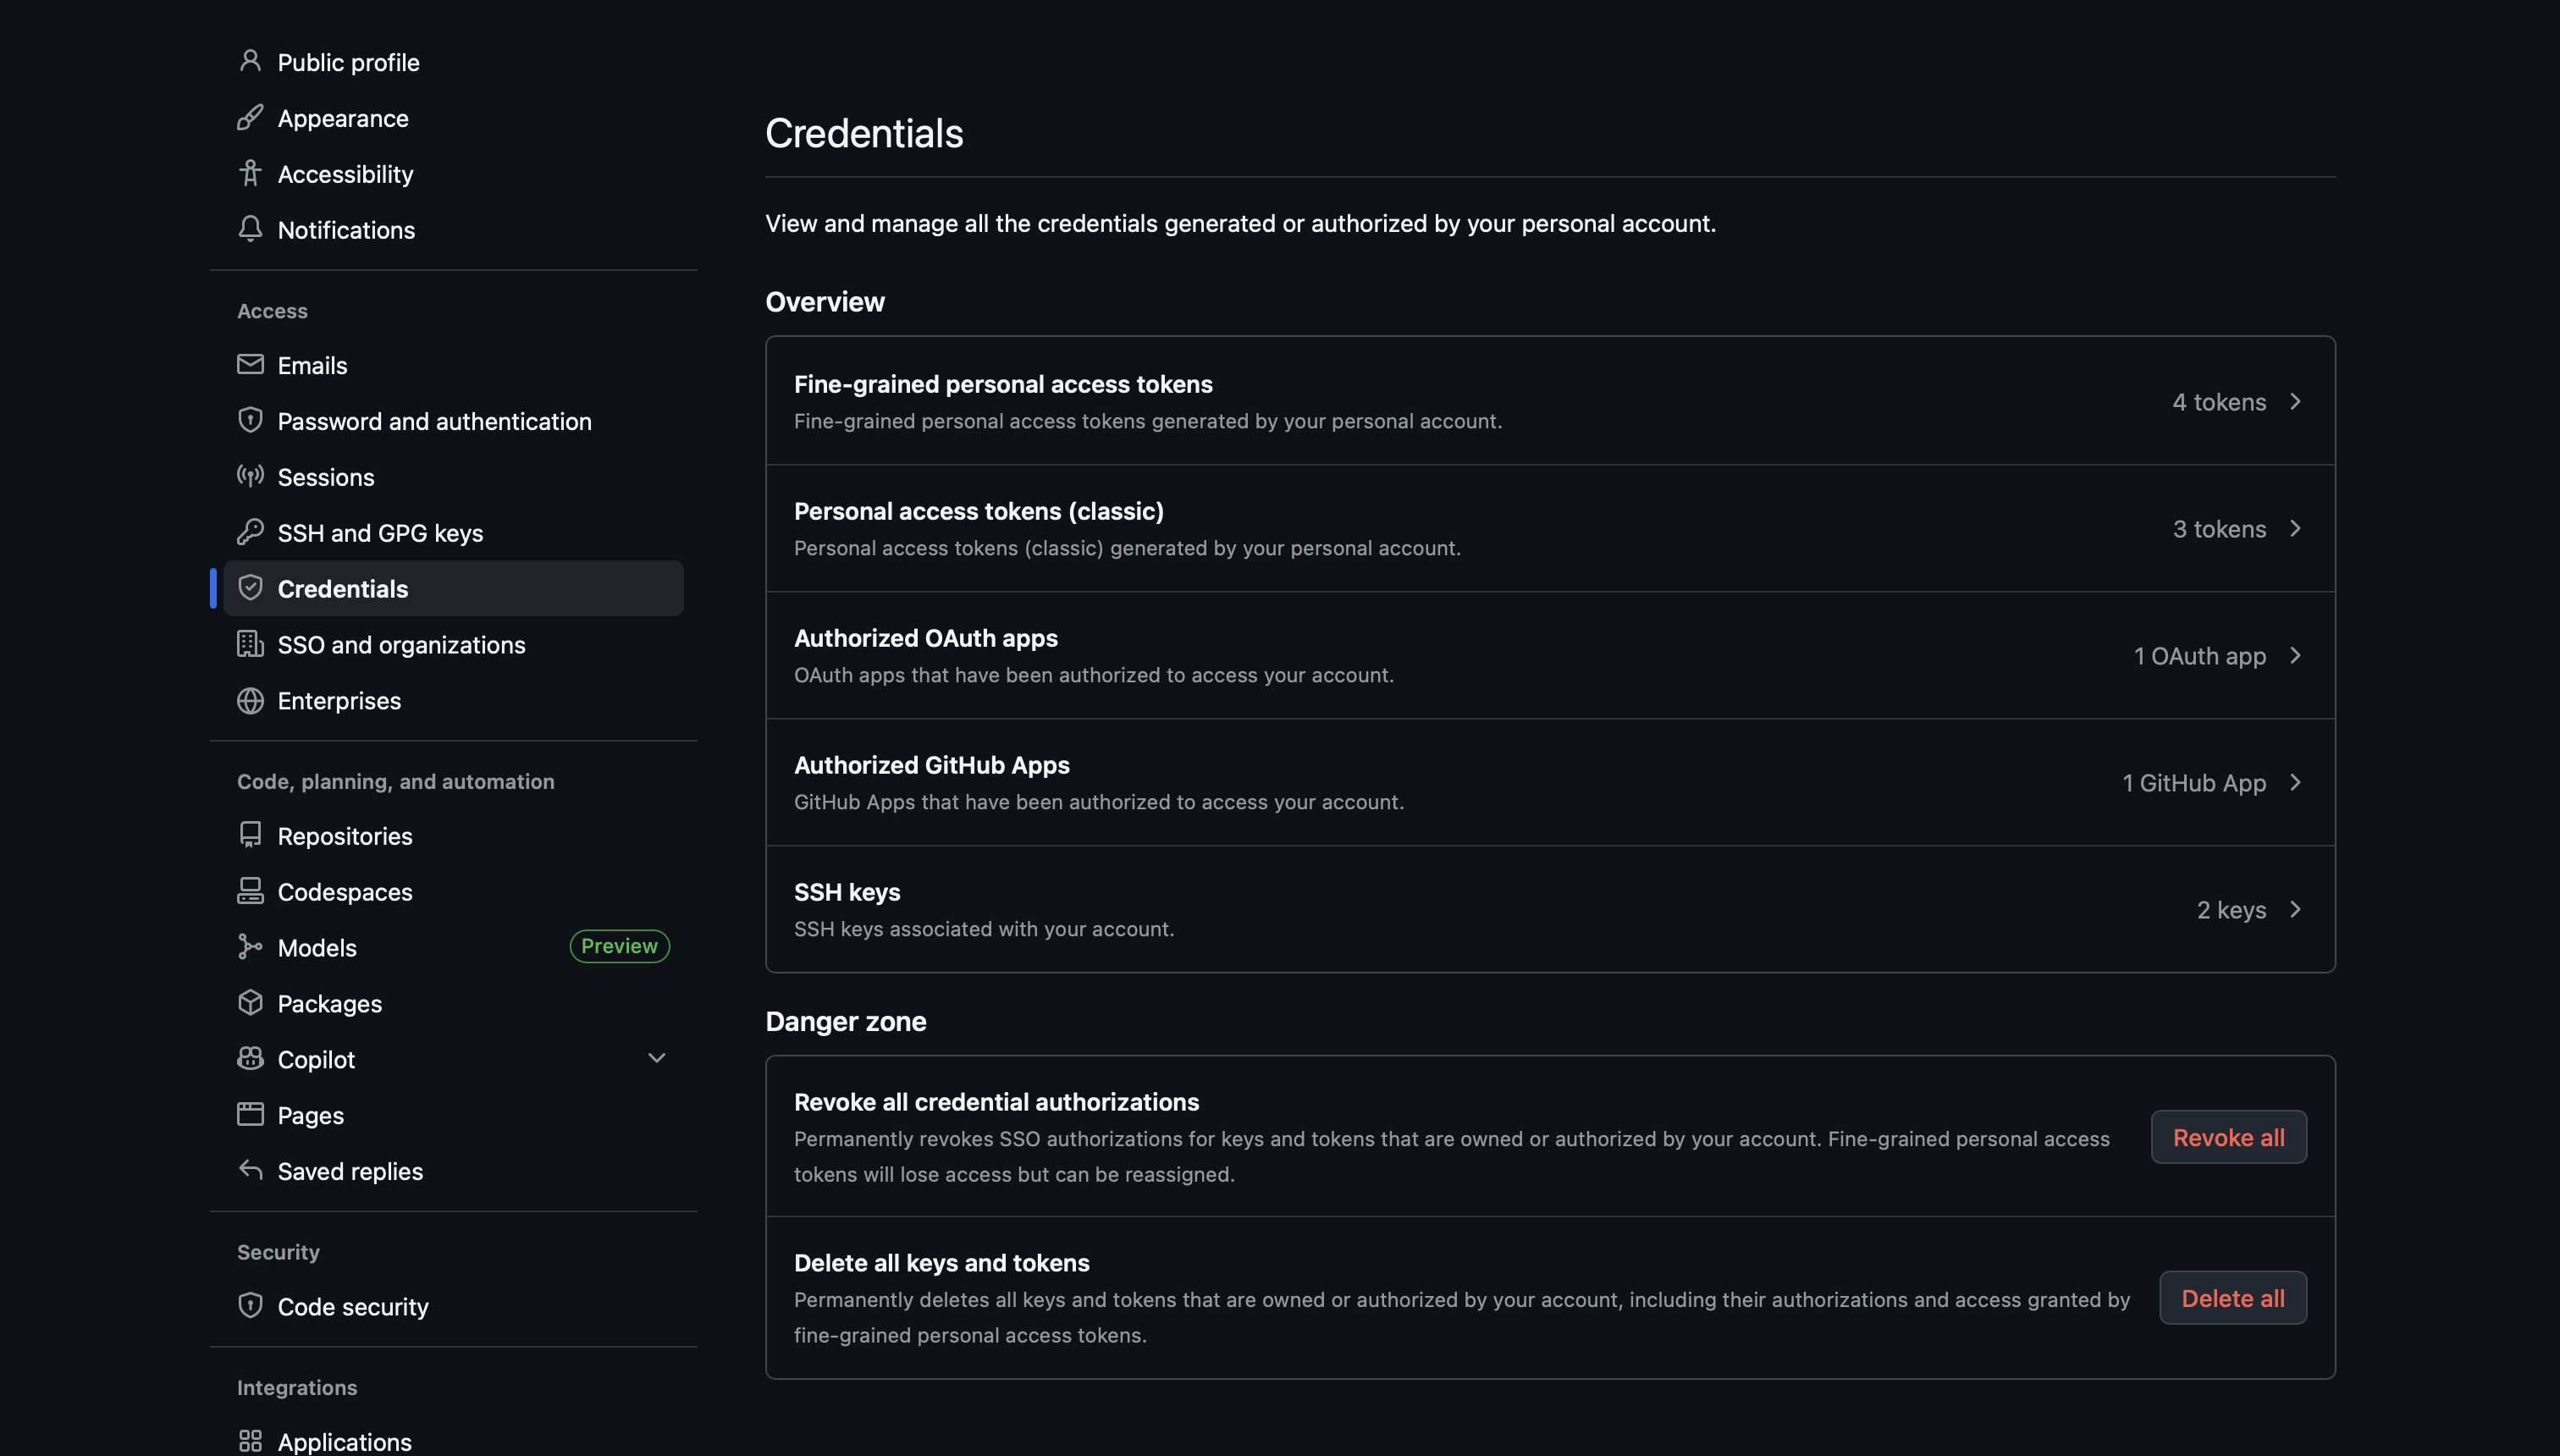Image resolution: width=2560 pixels, height=1456 pixels.
Task: Open classic tokens via its chevron arrow
Action: pyautogui.click(x=2296, y=528)
